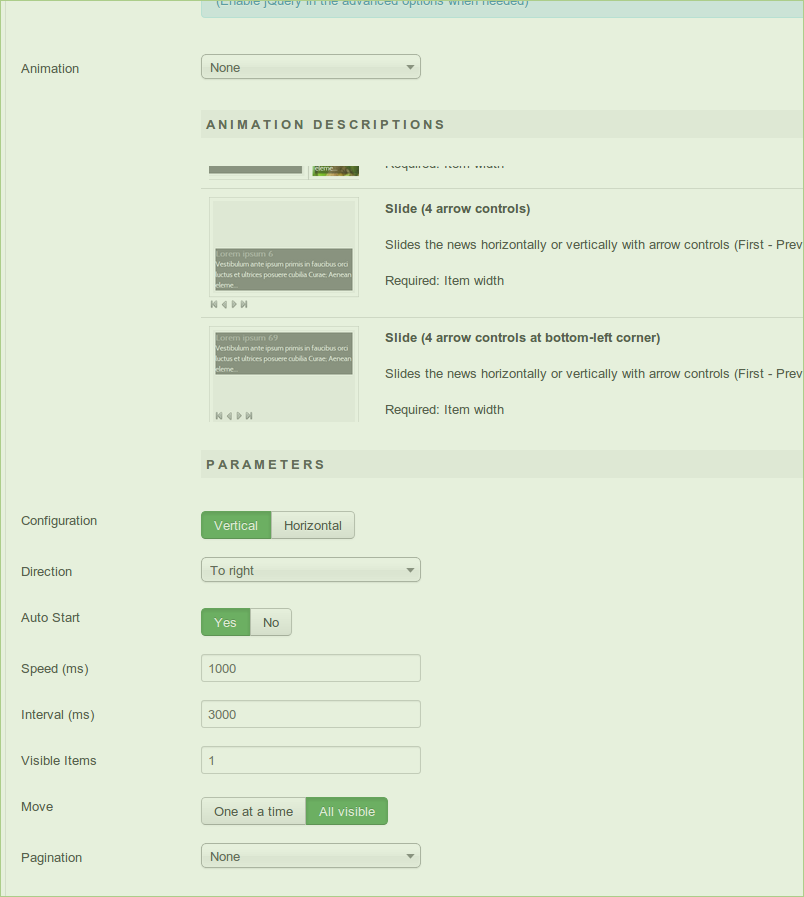
Task: Click First arrow under Lorem ipsum 6 preview
Action: coord(214,304)
